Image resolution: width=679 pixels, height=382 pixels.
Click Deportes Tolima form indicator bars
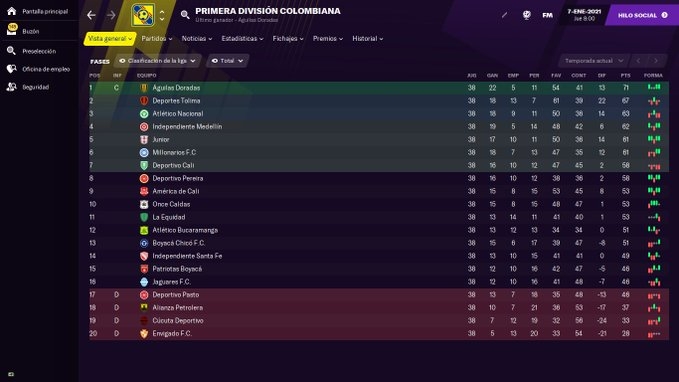[653, 101]
